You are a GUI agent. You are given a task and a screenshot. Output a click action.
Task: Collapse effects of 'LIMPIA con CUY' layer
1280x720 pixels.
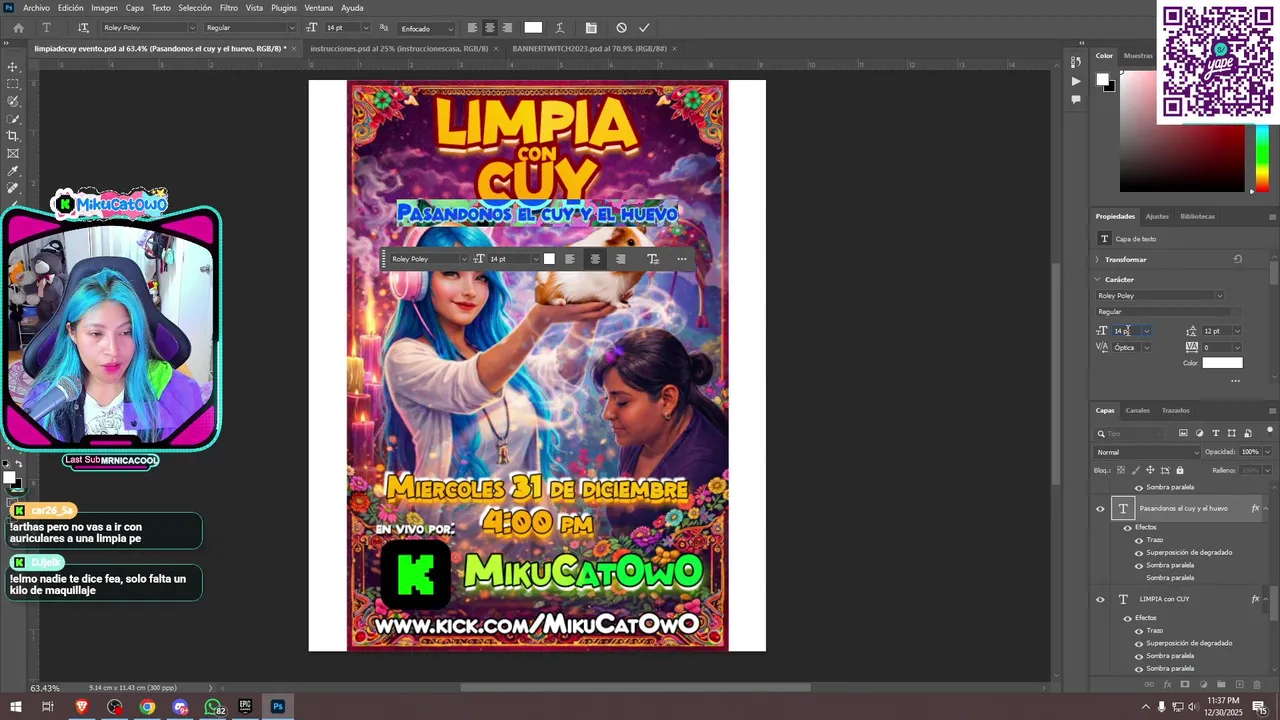(1266, 600)
